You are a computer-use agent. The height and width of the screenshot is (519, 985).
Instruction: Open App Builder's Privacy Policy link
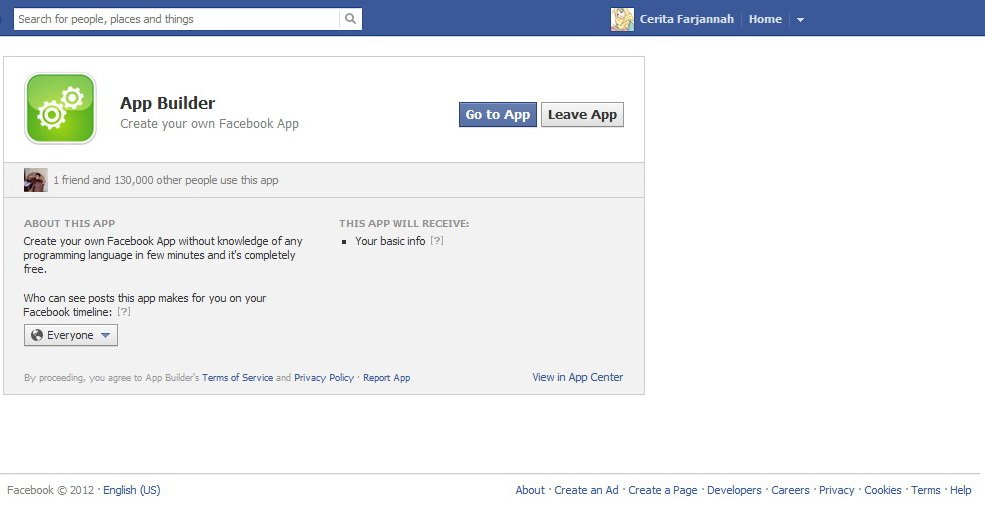(x=324, y=378)
